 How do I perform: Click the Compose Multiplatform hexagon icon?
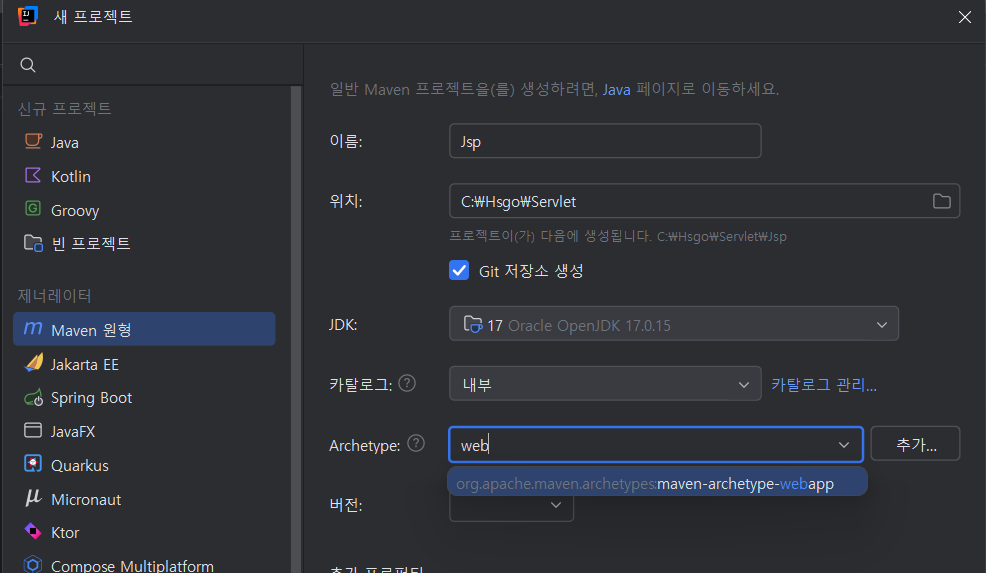tap(33, 565)
